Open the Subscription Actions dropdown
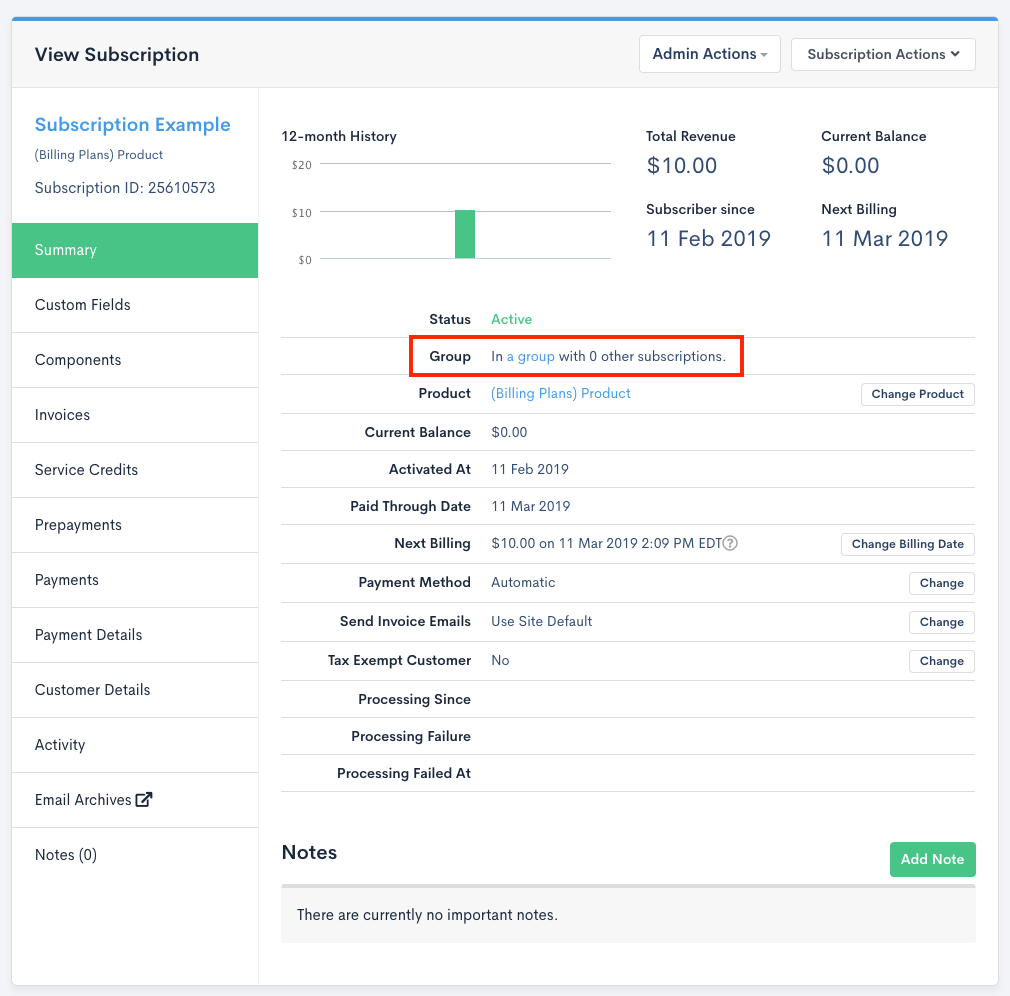Image resolution: width=1010 pixels, height=996 pixels. point(883,54)
